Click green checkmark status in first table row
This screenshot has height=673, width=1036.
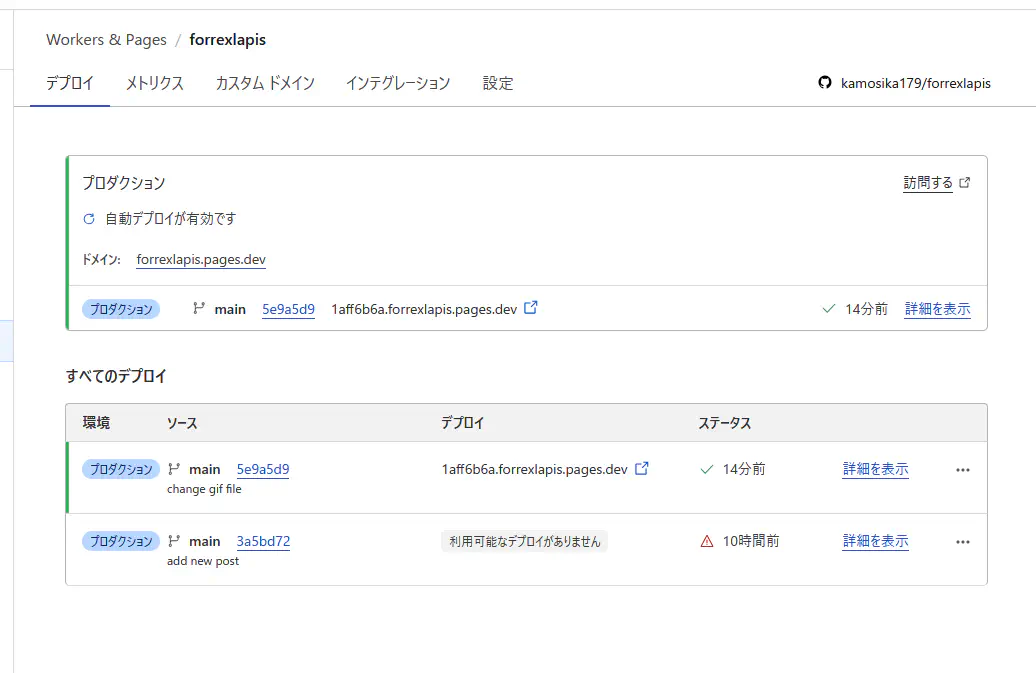point(707,469)
